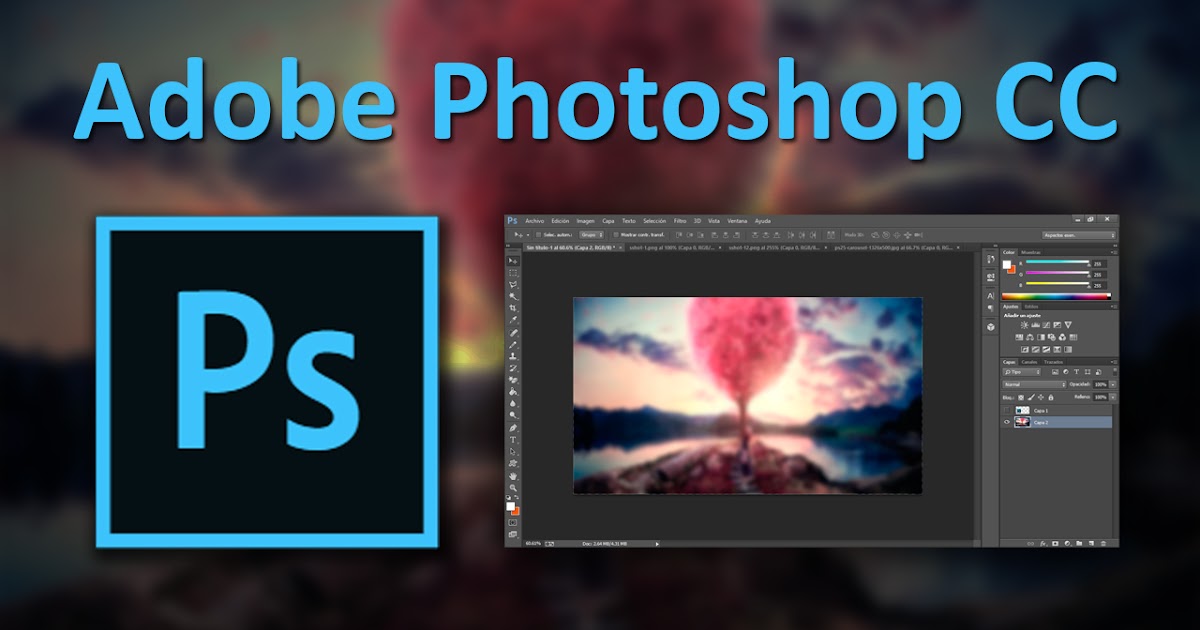Open the Aspectos esen. workspace dropdown
Screen dimensions: 1200x630
click(x=1079, y=235)
